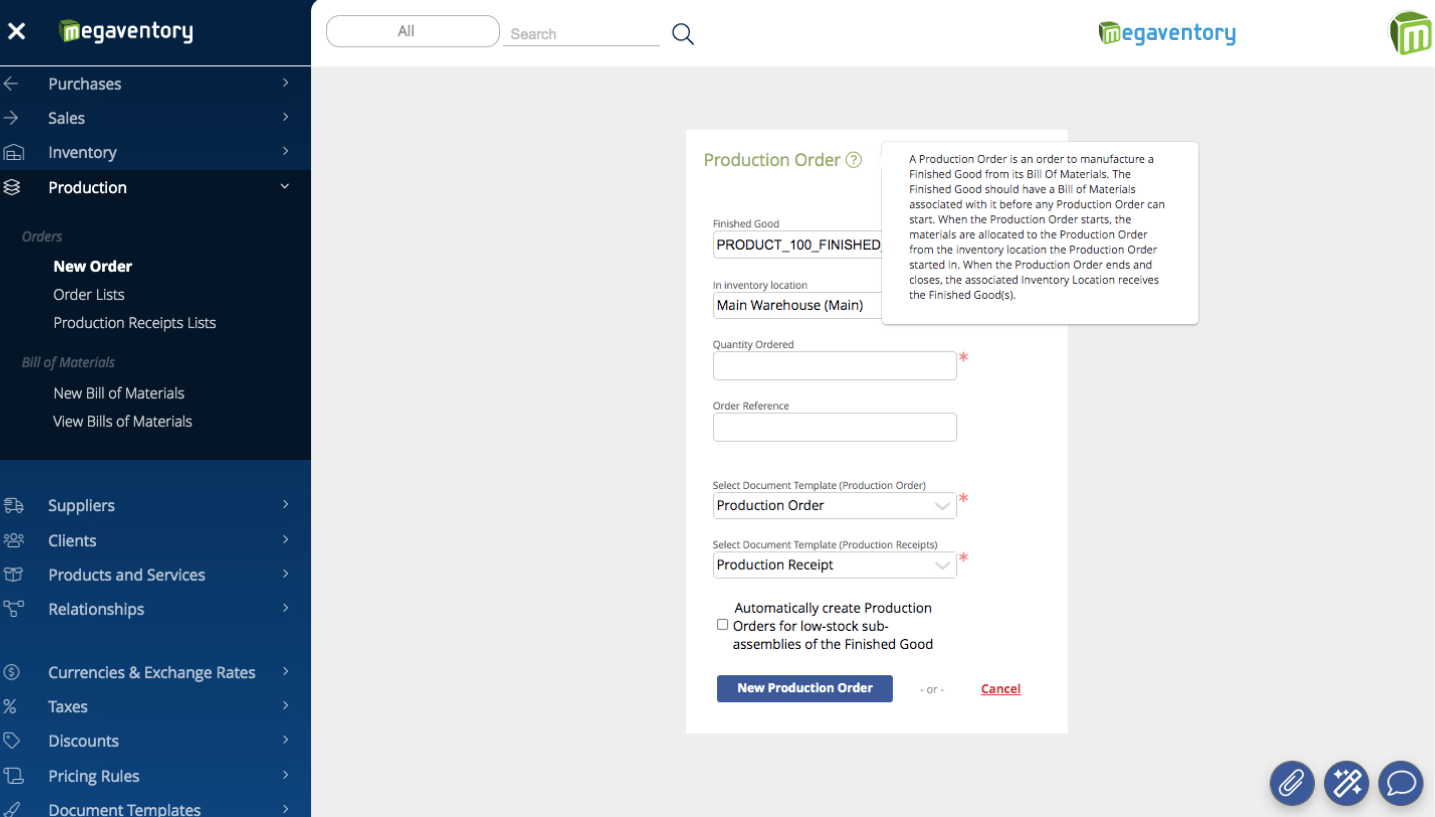The image size is (1435, 817).
Task: Open Production Receipts Lists
Action: [x=135, y=322]
